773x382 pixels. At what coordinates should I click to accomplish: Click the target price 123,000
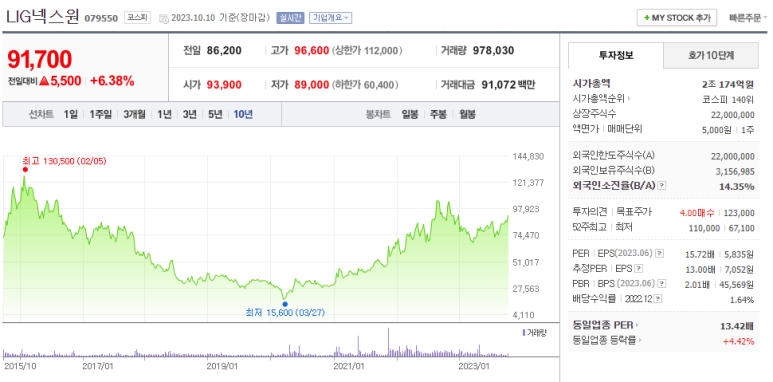[738, 213]
